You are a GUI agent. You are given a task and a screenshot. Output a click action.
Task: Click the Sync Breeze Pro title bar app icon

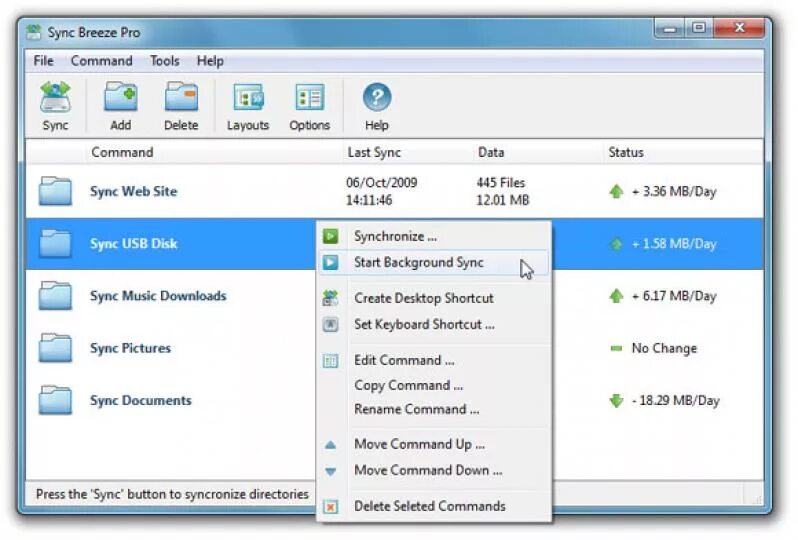tap(34, 32)
